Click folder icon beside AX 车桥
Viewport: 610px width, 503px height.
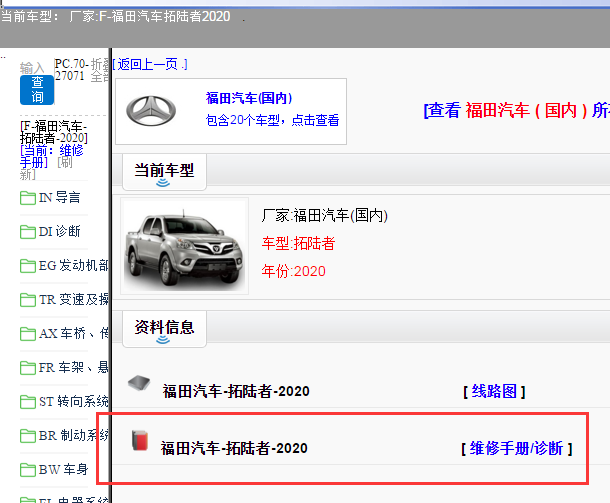[28, 334]
